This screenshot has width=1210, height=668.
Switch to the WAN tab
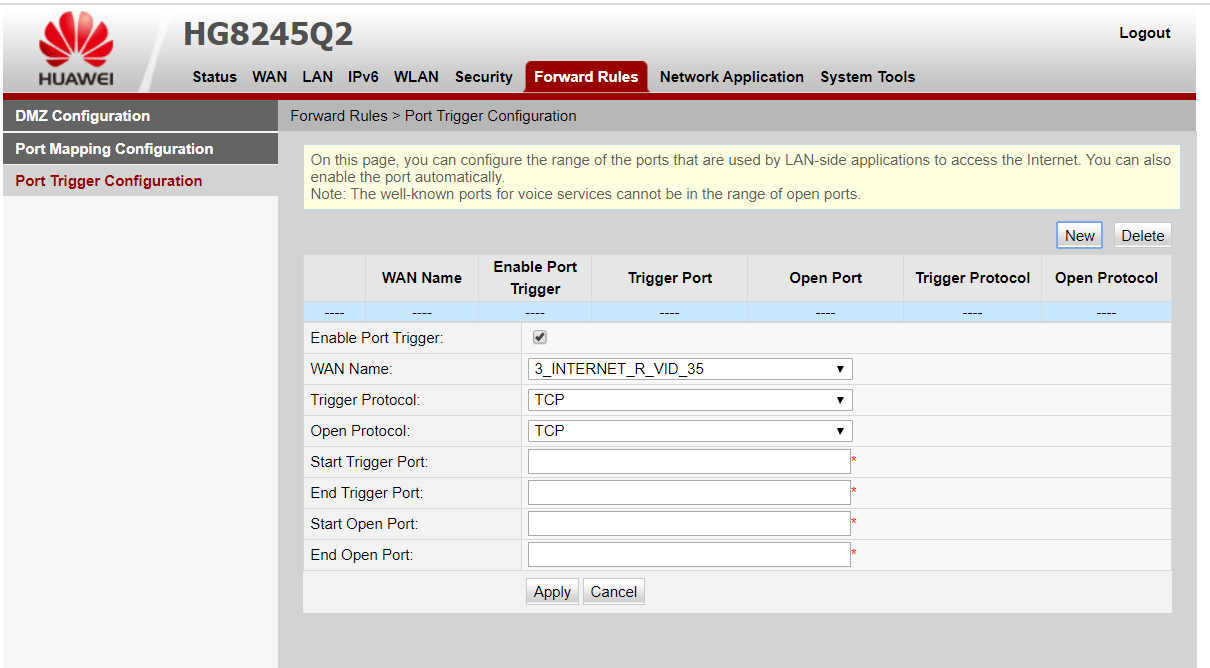click(x=269, y=77)
